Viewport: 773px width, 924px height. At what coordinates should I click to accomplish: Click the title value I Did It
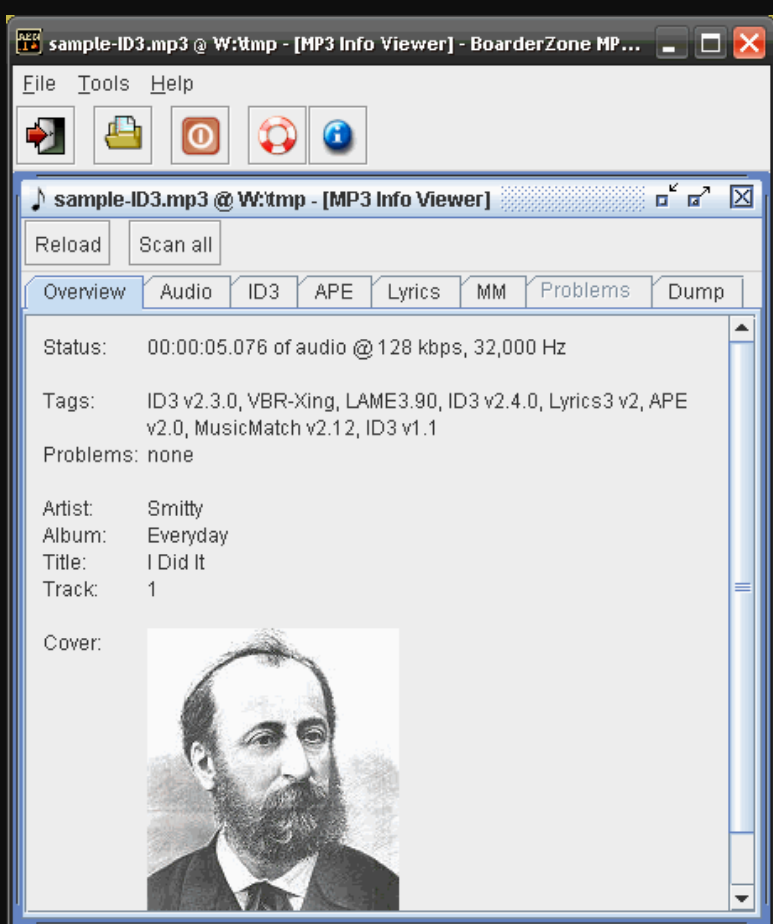(176, 562)
